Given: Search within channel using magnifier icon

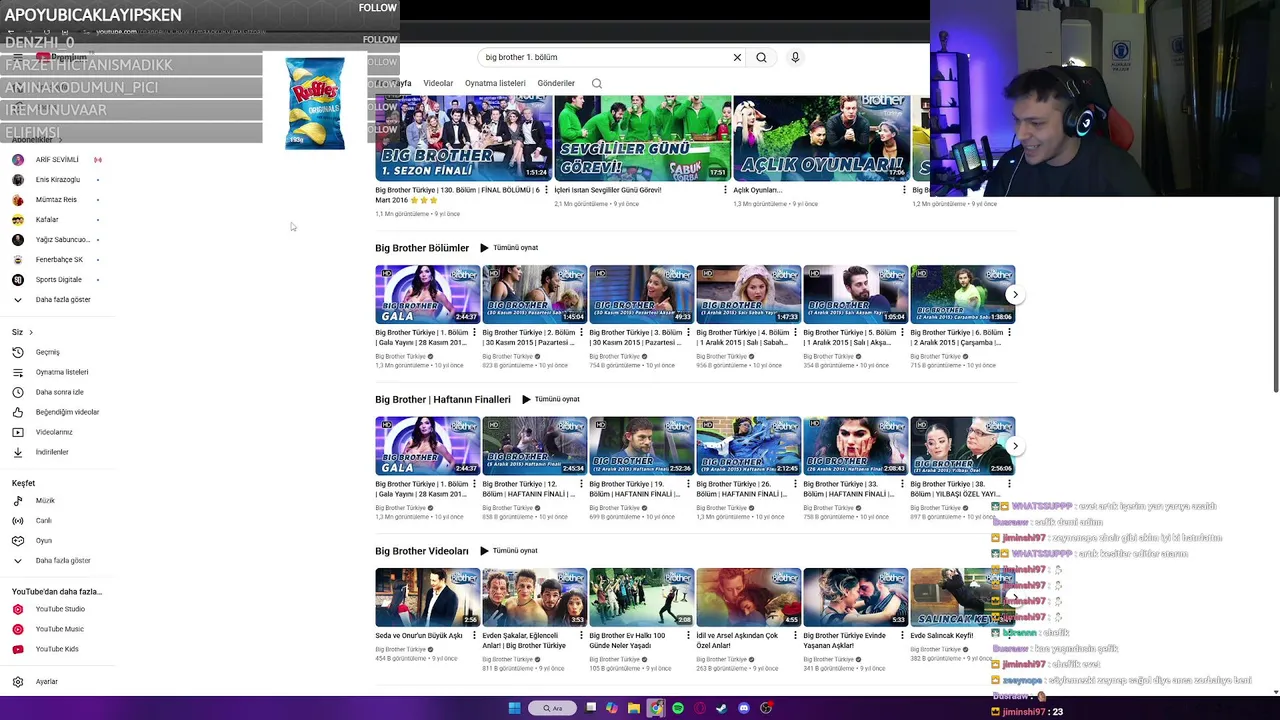Looking at the screenshot, I should (596, 83).
